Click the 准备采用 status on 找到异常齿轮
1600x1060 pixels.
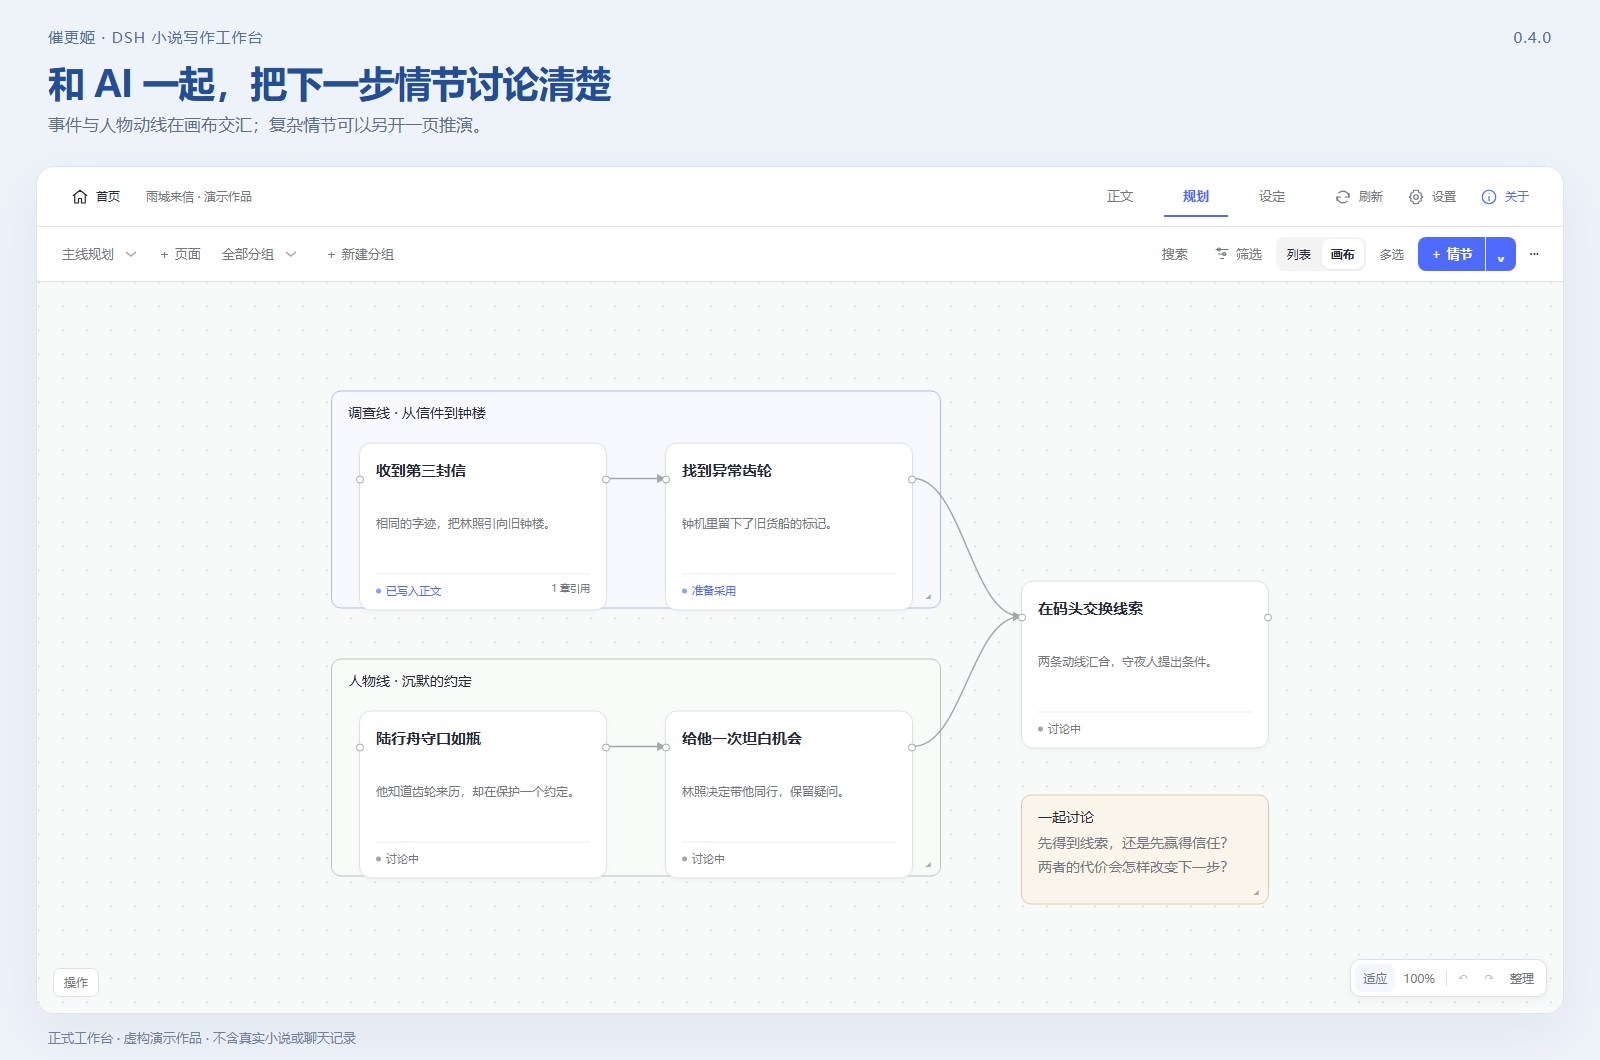coord(709,591)
